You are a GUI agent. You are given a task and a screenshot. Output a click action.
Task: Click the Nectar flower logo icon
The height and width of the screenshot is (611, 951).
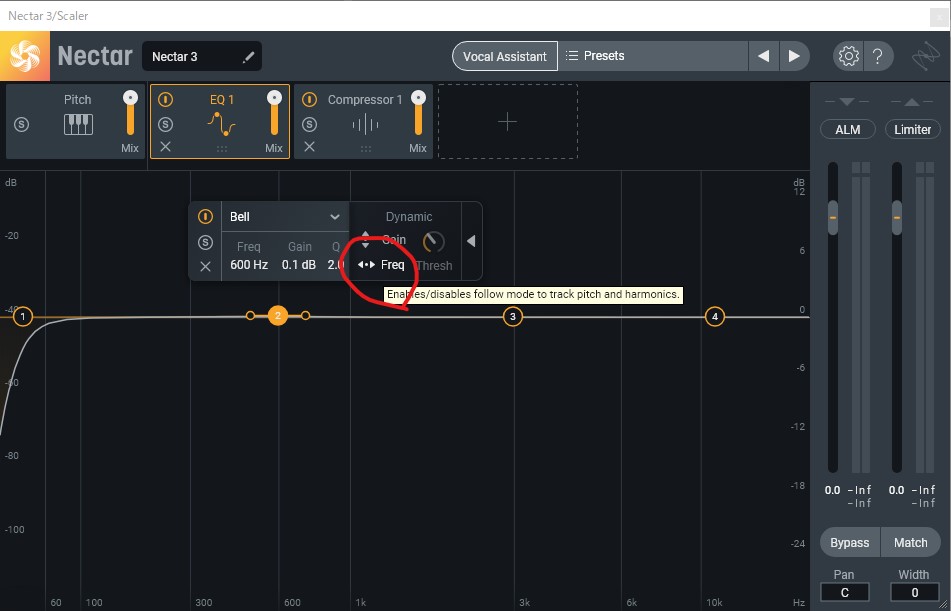point(25,56)
